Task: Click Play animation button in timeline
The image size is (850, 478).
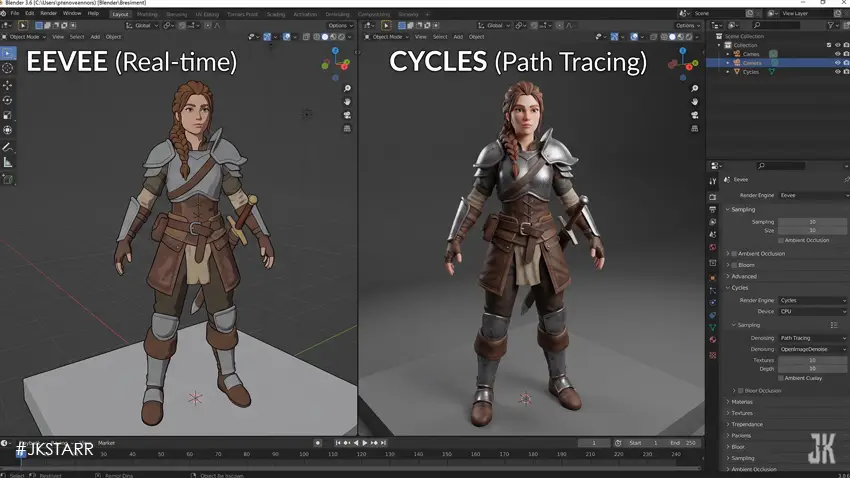Action: 365,443
